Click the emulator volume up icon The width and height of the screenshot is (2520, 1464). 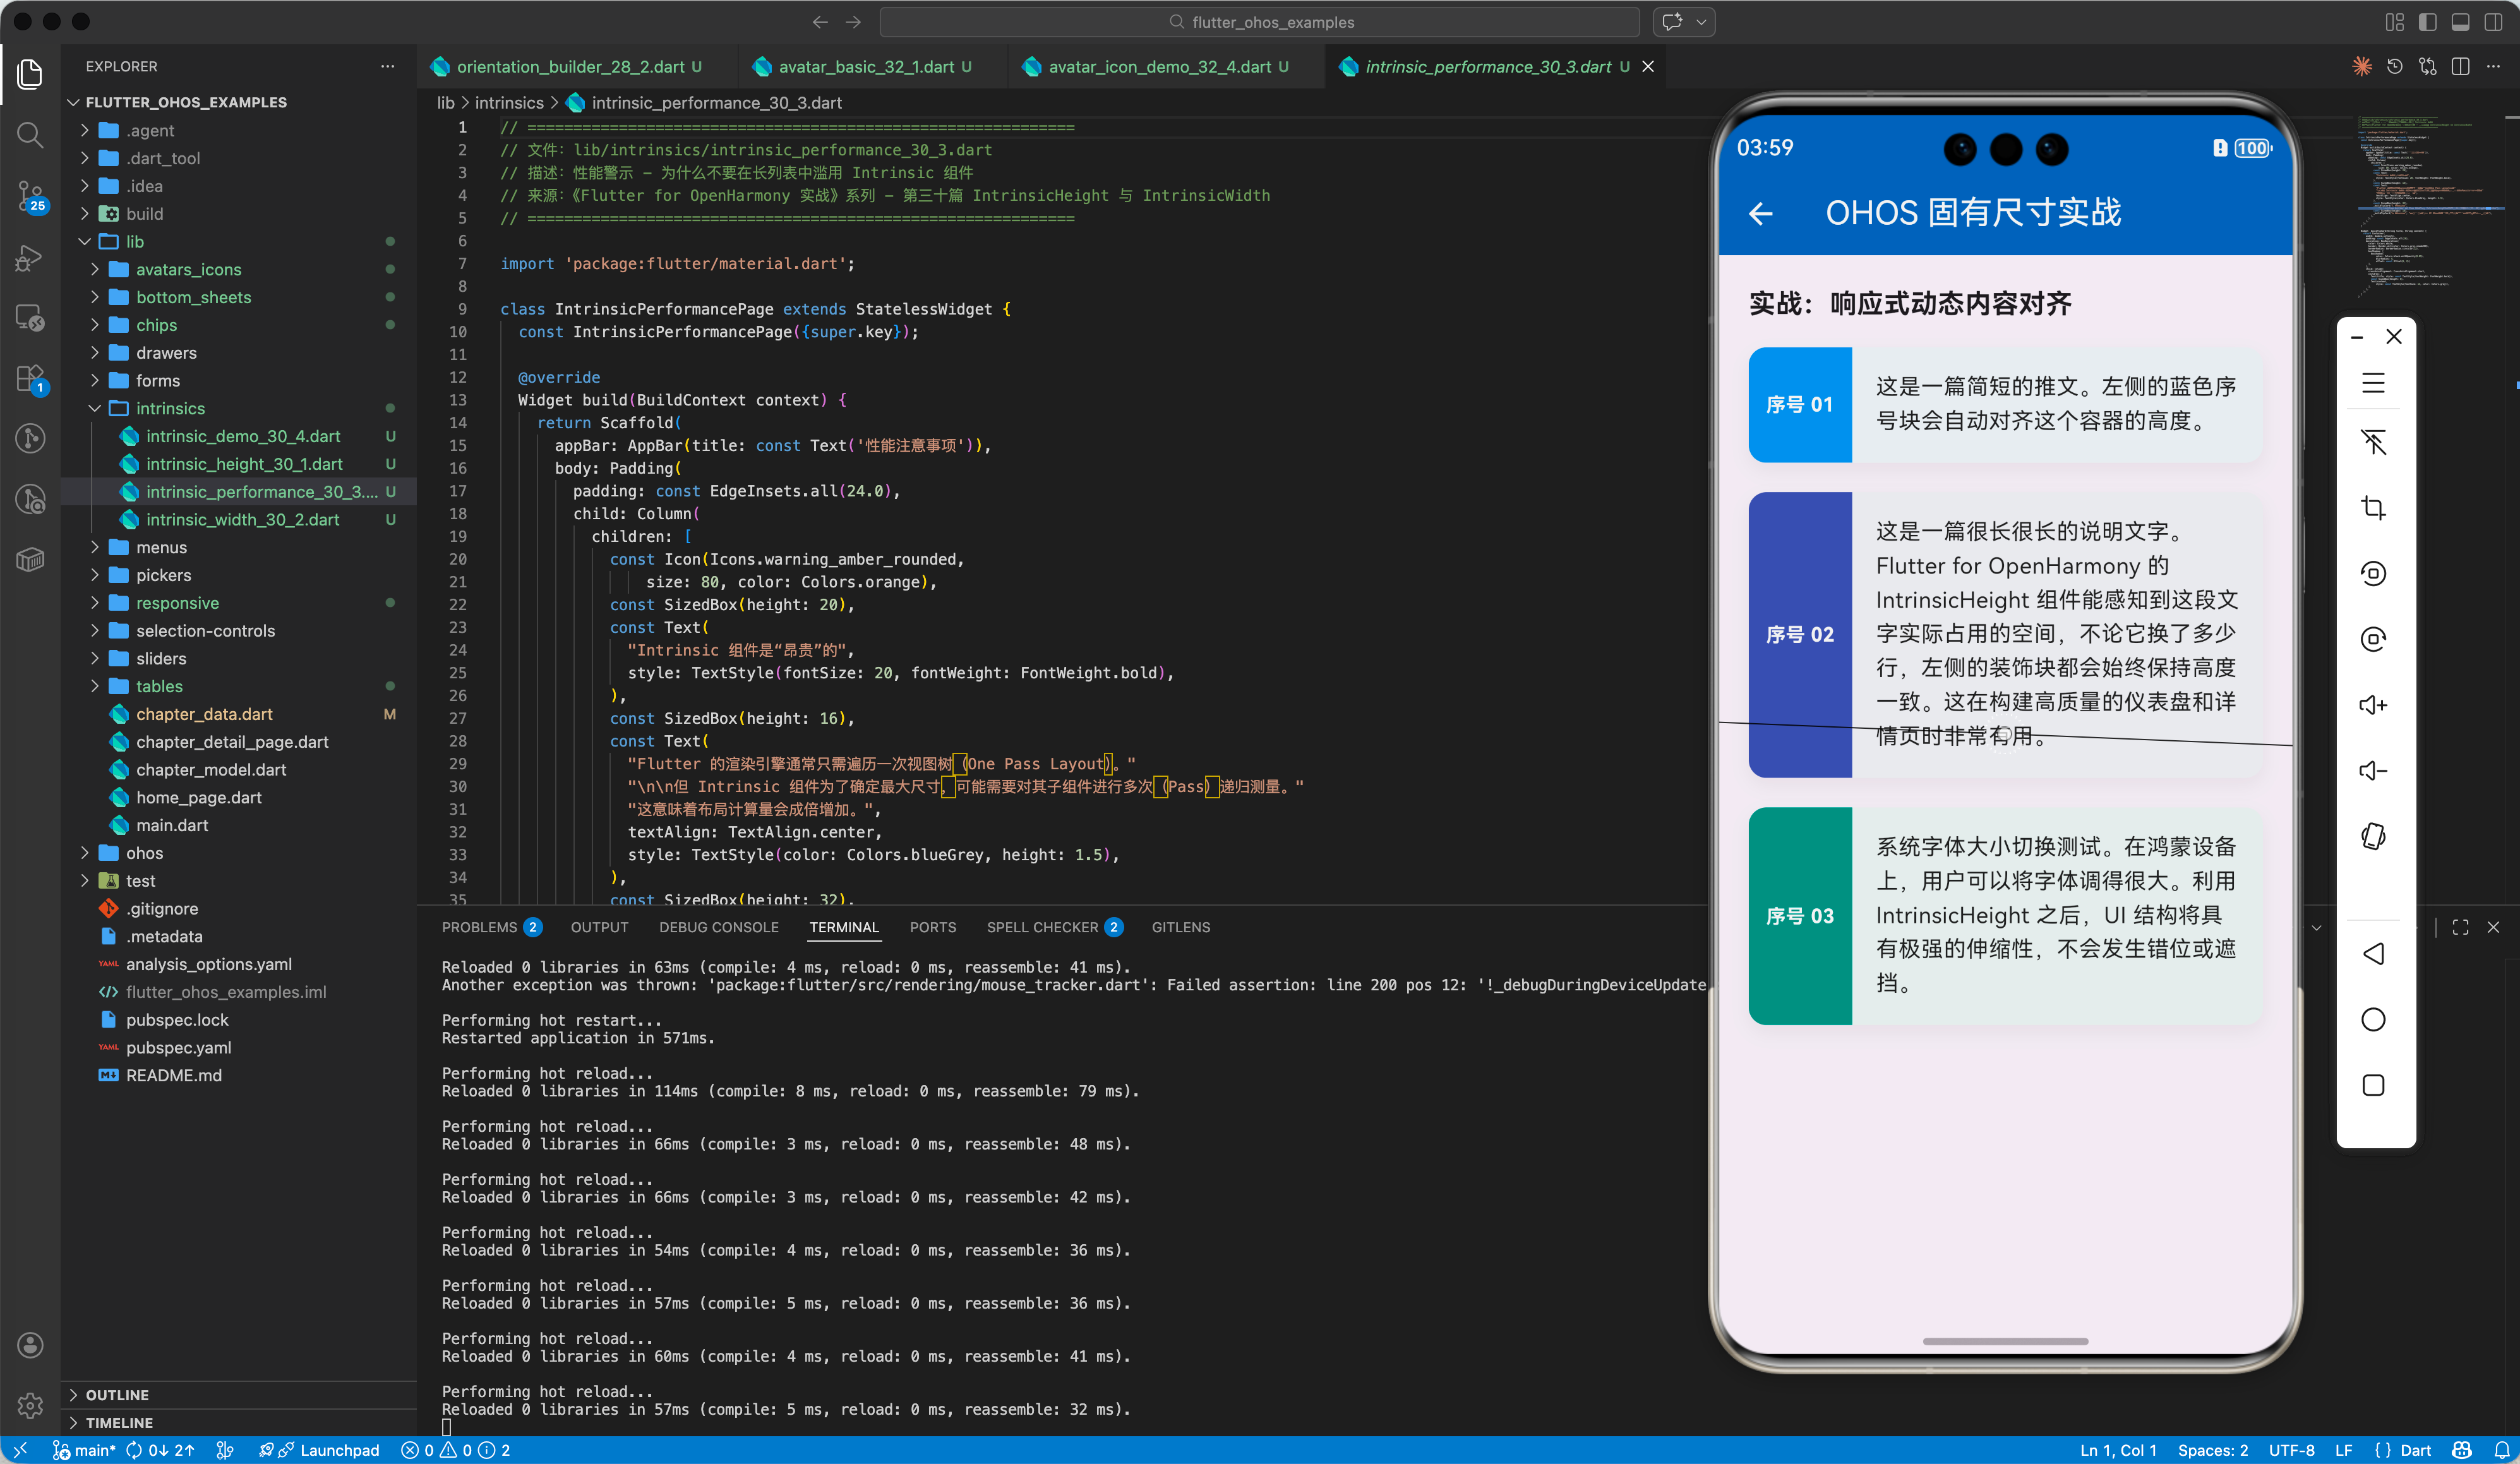pyautogui.click(x=2373, y=705)
